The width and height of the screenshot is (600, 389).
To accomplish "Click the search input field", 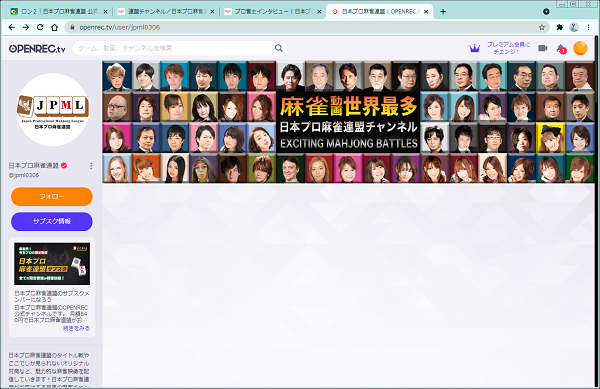I will click(174, 48).
